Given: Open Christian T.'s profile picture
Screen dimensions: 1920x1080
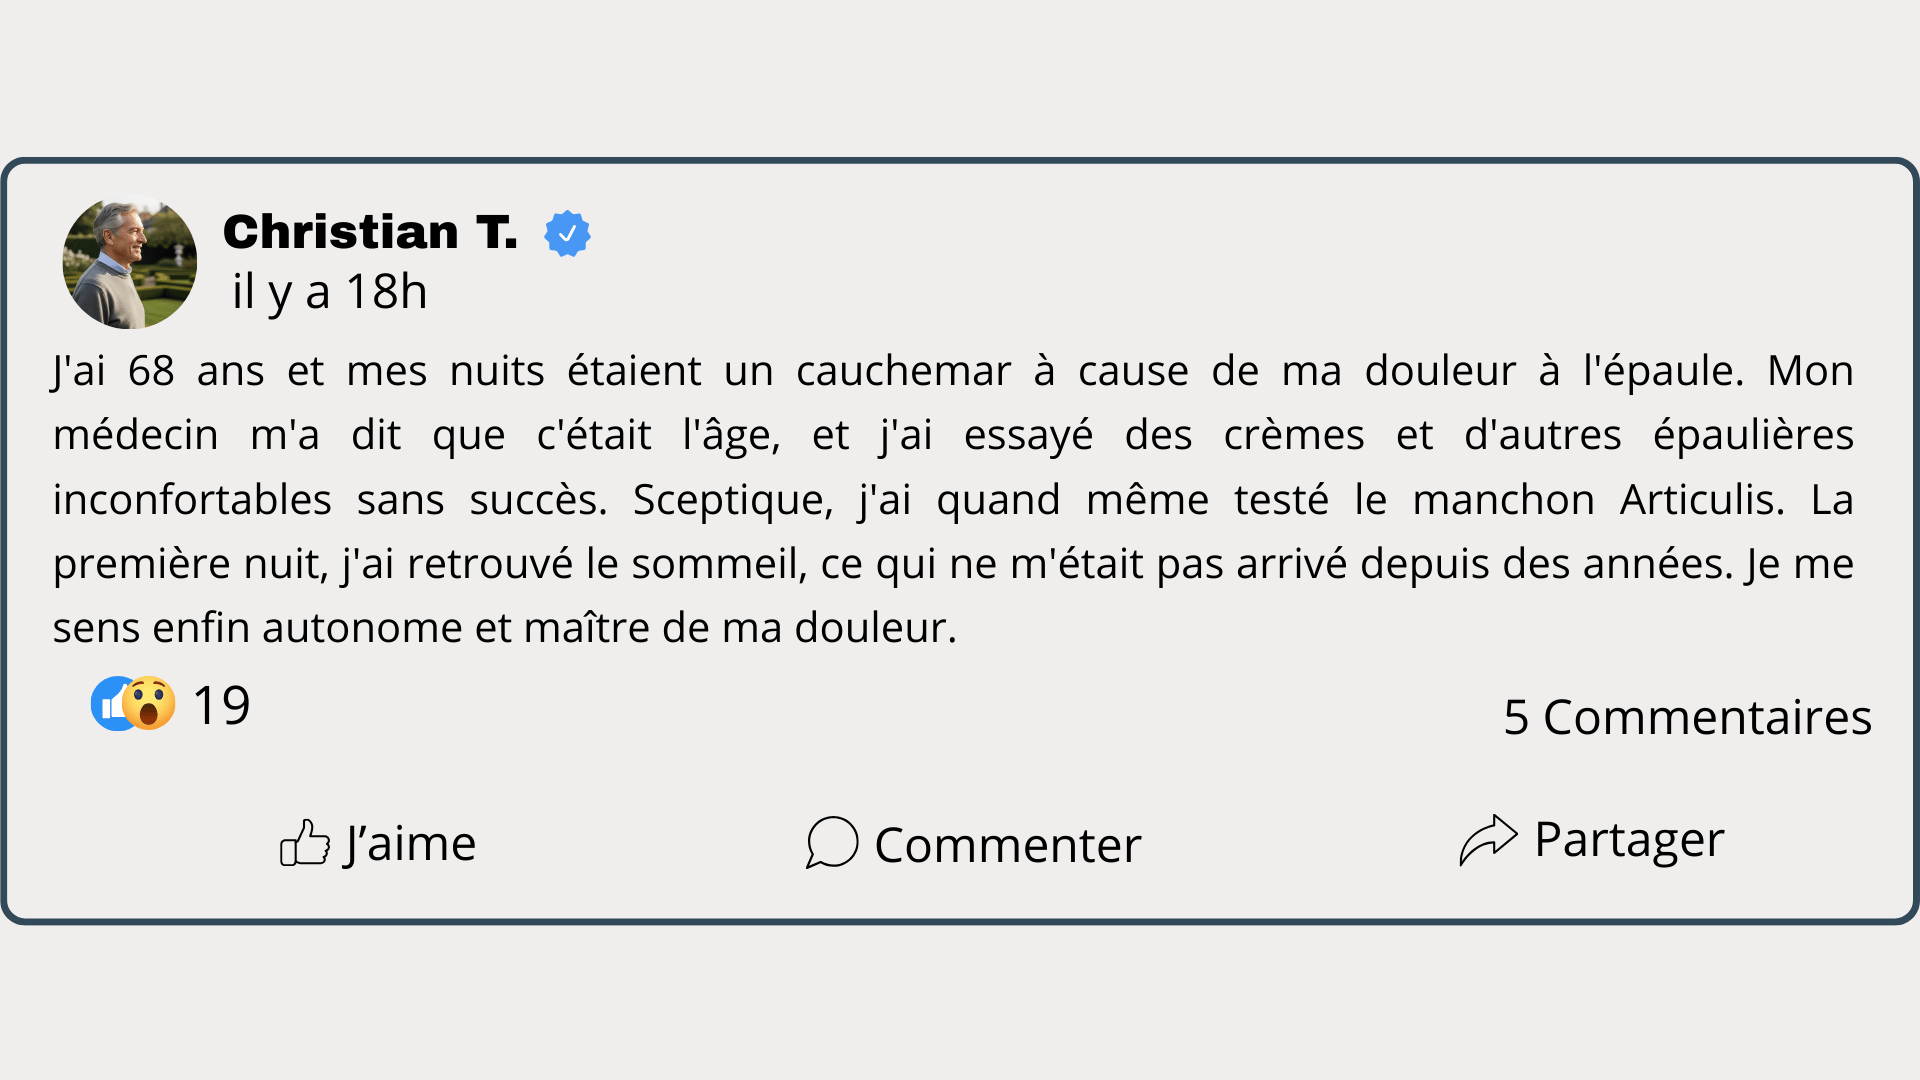Looking at the screenshot, I should click(x=130, y=263).
